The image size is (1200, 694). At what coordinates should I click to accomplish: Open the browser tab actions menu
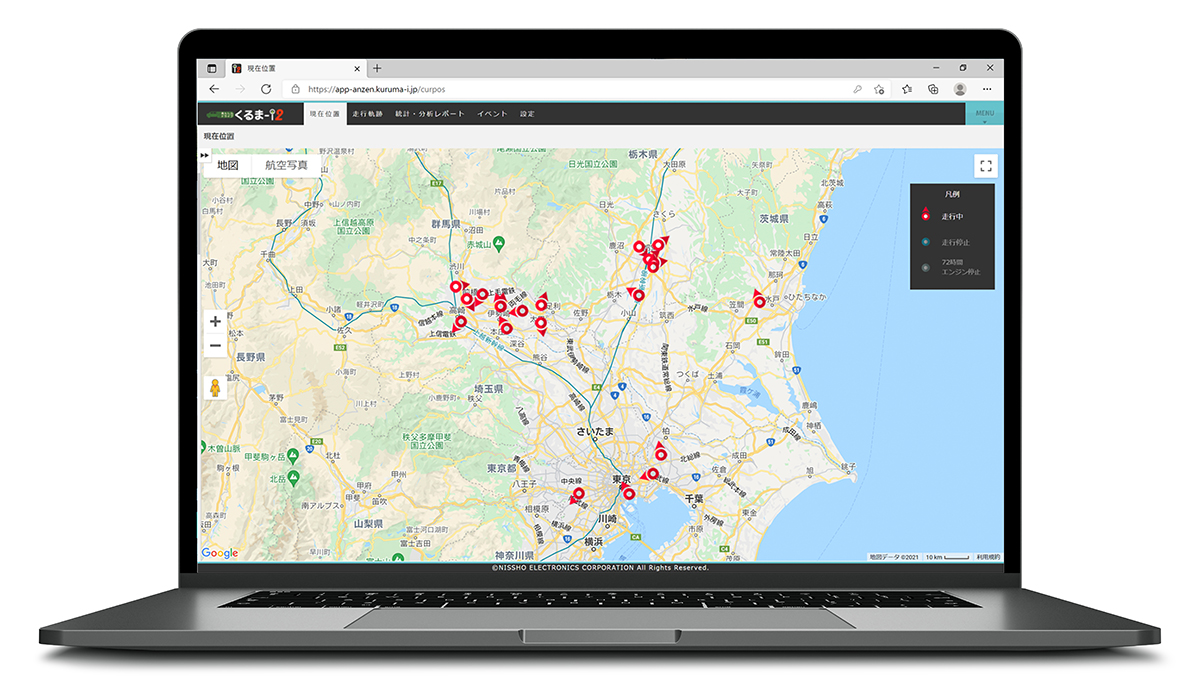(x=212, y=68)
